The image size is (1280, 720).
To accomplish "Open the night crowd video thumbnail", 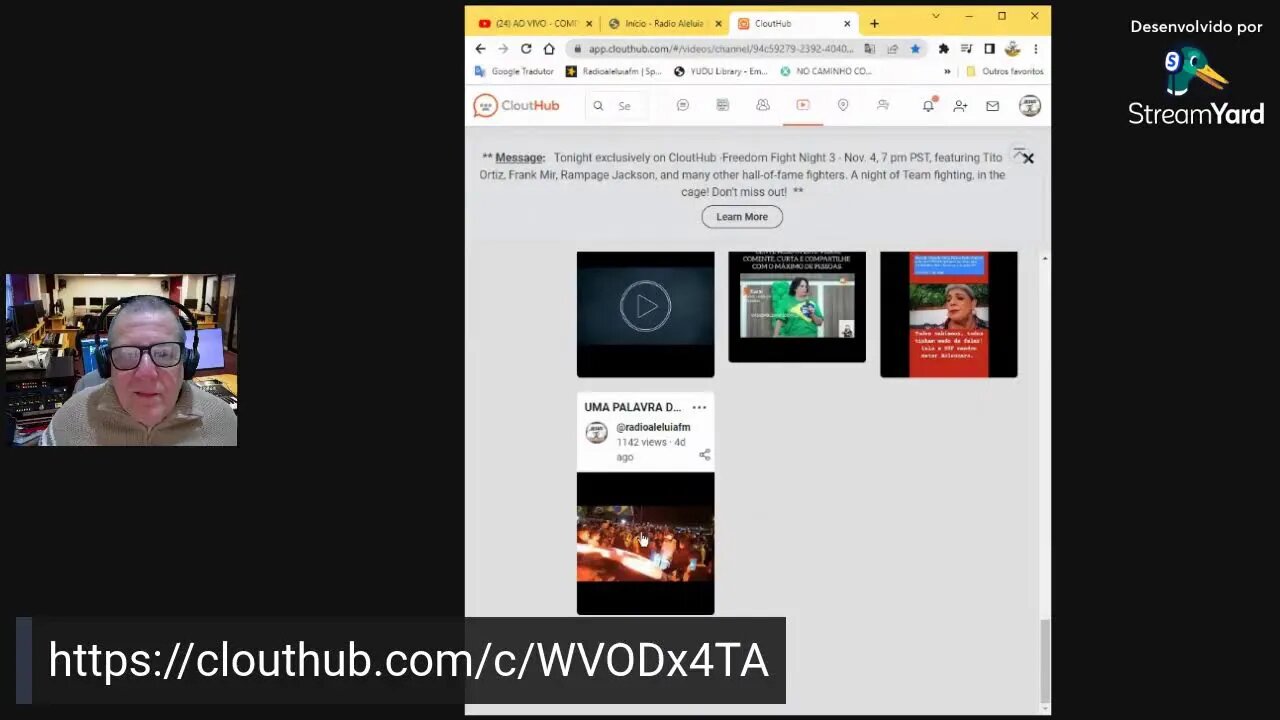I will (646, 543).
